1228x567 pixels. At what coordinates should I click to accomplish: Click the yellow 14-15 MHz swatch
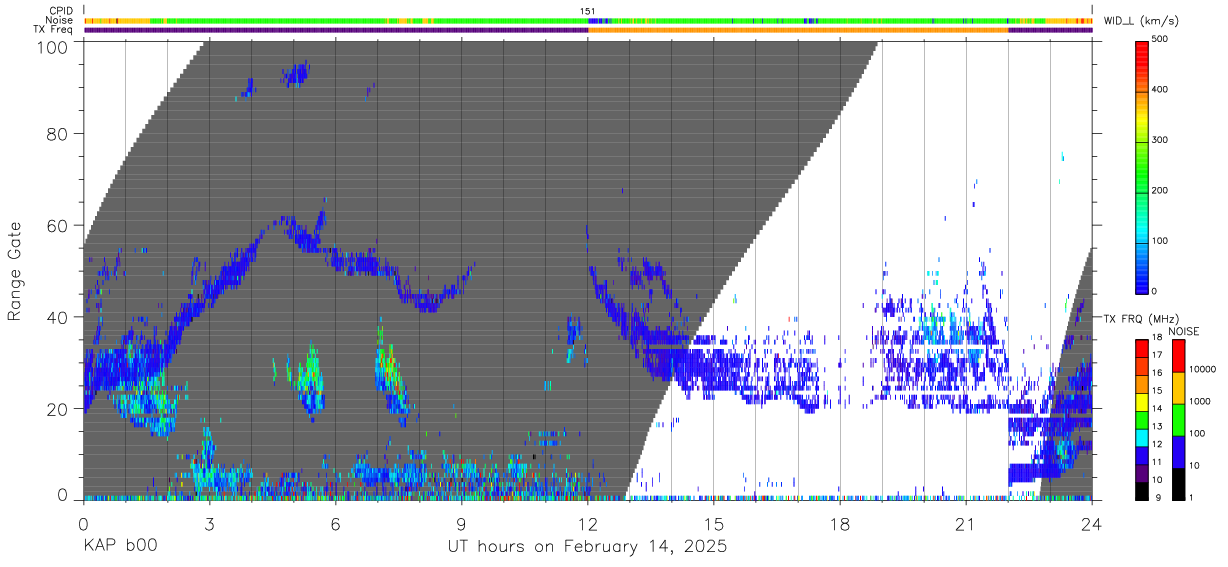[1141, 402]
